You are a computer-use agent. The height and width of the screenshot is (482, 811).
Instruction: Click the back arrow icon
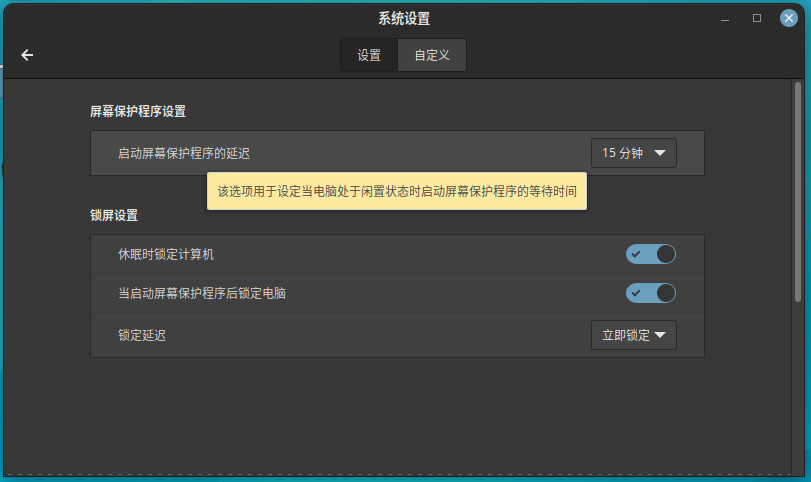tap(27, 55)
